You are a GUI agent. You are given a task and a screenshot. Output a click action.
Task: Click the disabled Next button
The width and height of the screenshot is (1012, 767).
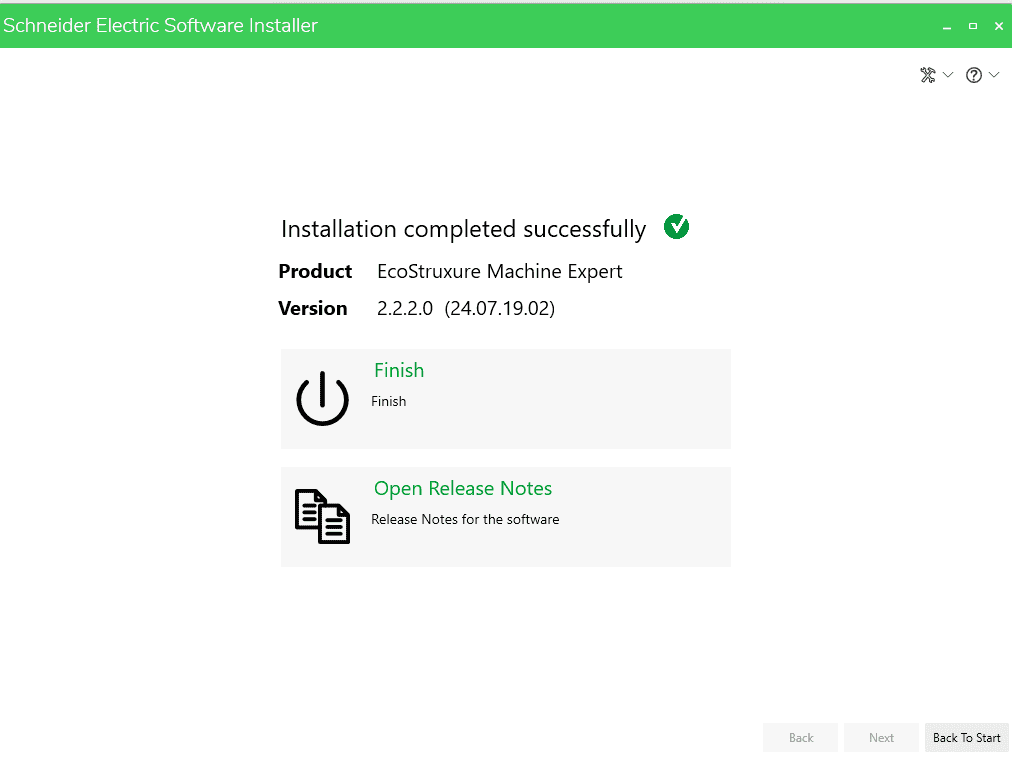881,737
